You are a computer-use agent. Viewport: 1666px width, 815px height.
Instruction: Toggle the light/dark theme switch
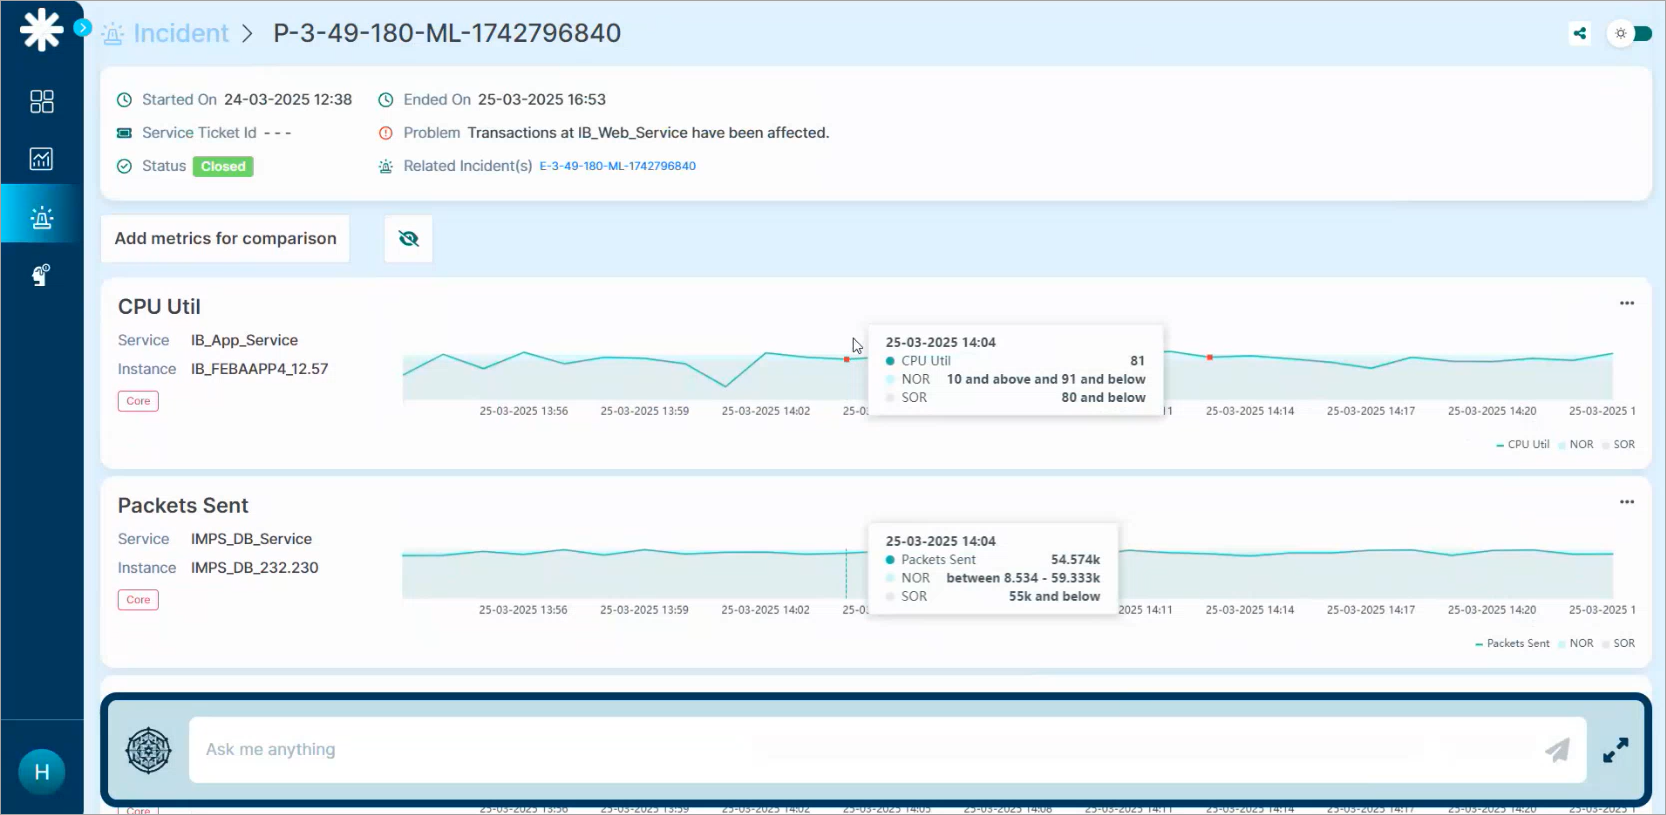(x=1630, y=33)
